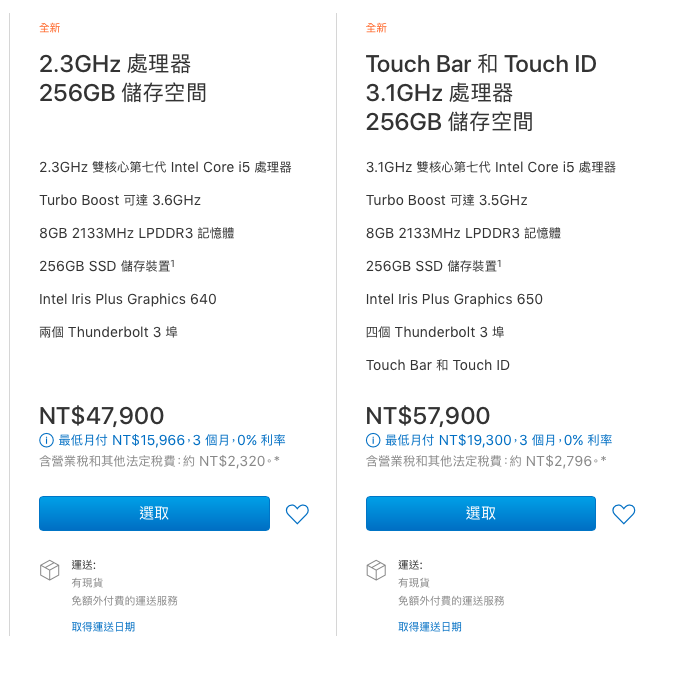The height and width of the screenshot is (678, 674).
Task: Open info icon beside NT$19,300 monthly payment
Action: click(373, 440)
